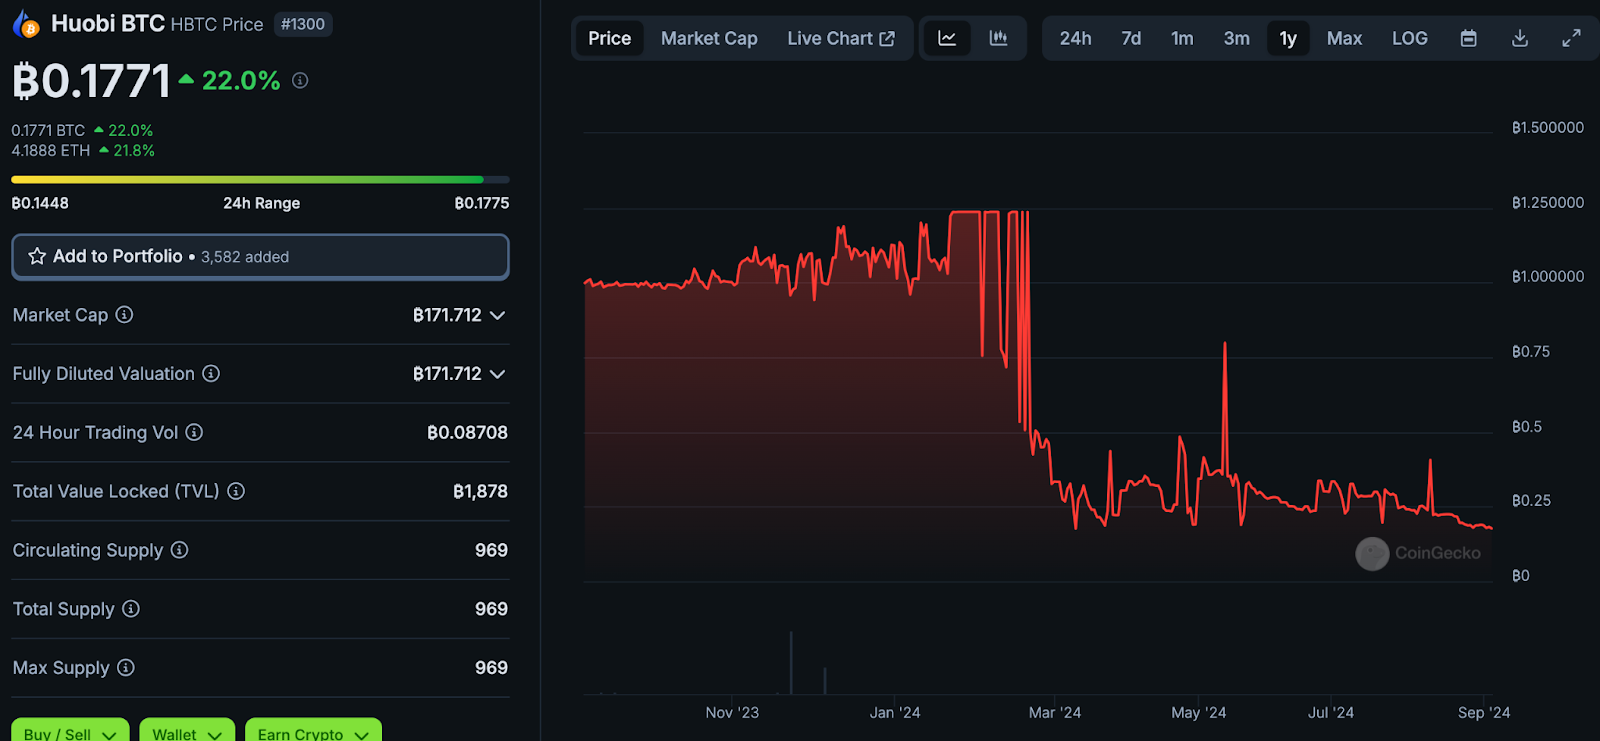Click the Huobi BTC coin logo icon

tap(25, 24)
